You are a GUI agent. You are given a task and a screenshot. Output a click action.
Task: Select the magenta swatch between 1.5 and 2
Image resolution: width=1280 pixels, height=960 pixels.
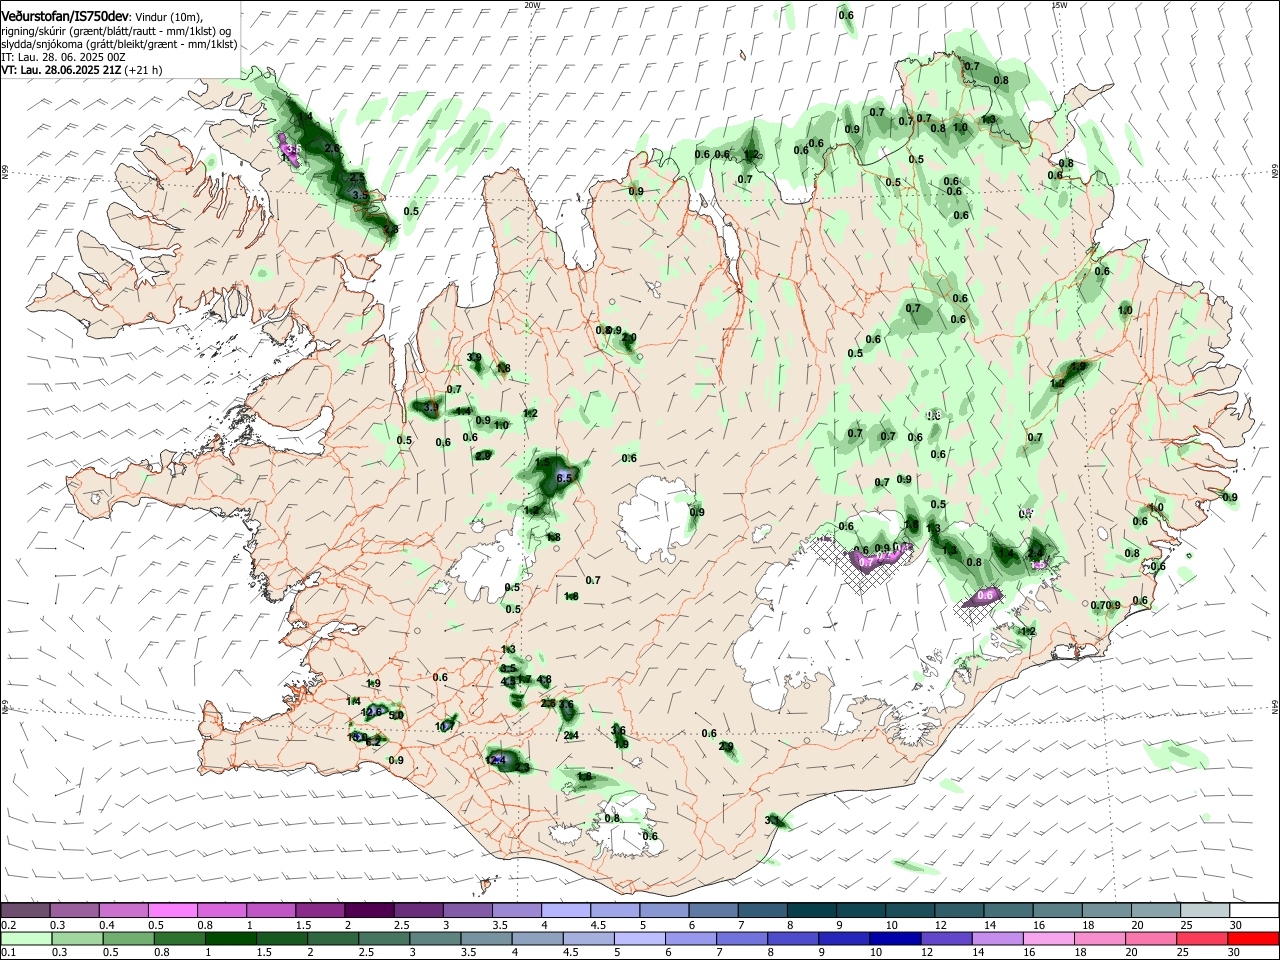[x=321, y=911]
